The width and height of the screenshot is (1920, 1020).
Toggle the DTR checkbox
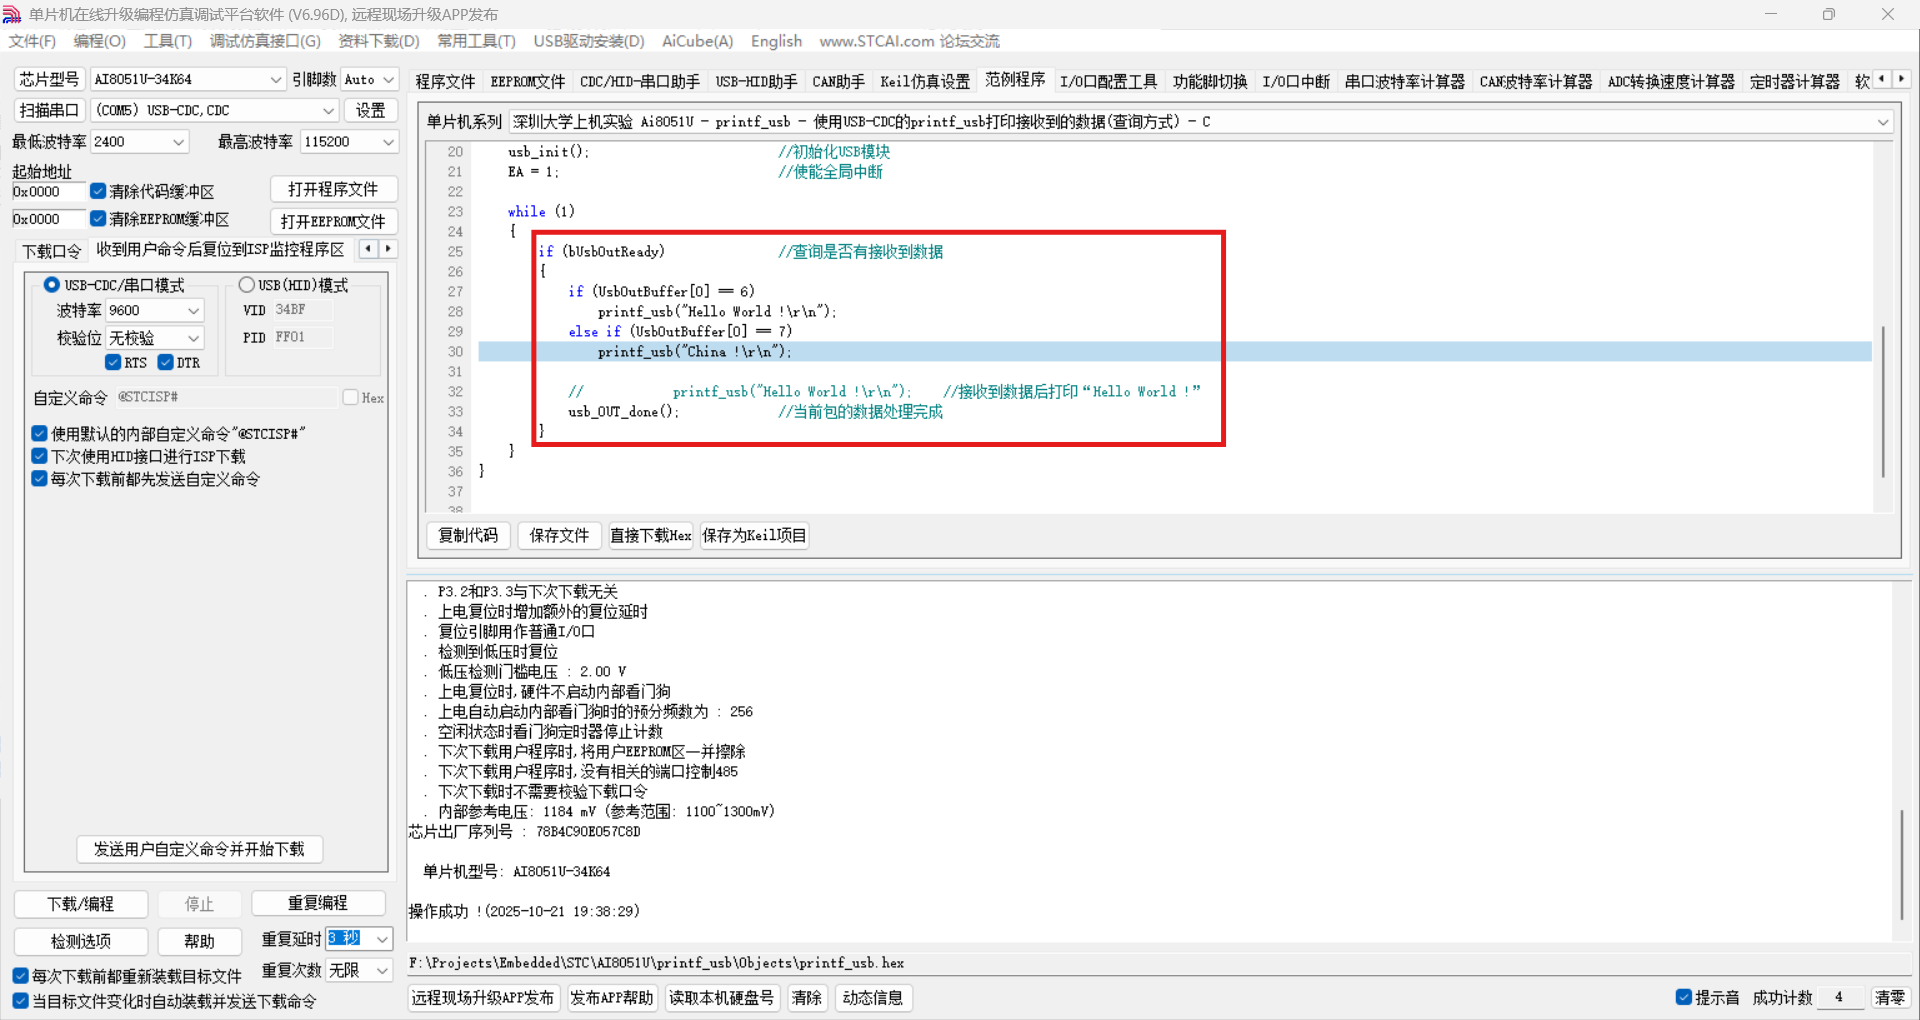click(x=166, y=363)
